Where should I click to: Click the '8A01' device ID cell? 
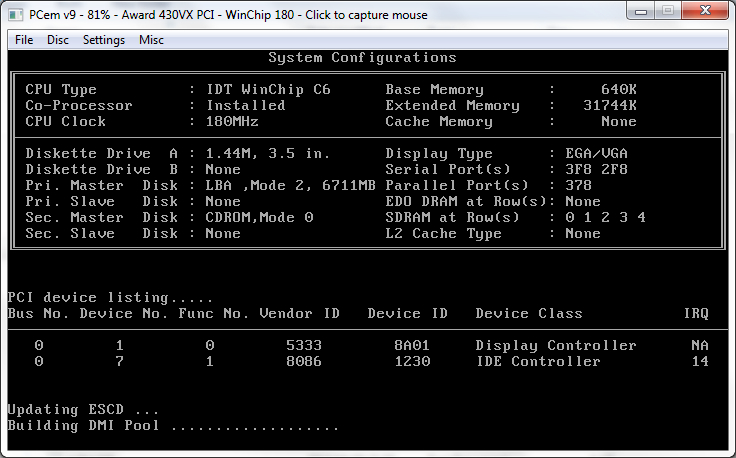click(x=412, y=345)
